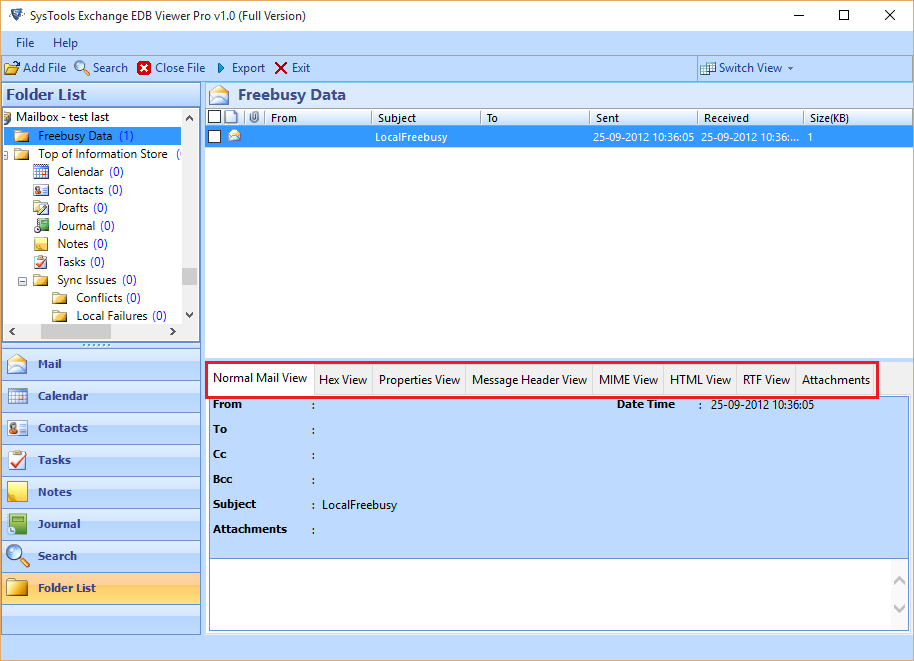This screenshot has width=914, height=661.
Task: Click message body scroll up arrow
Action: pos(899,580)
